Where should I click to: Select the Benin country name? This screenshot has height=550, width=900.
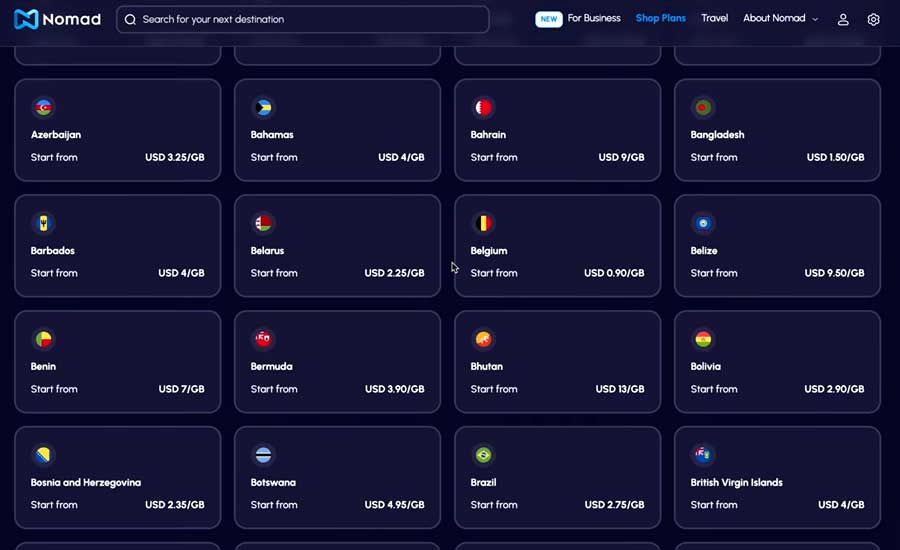click(x=43, y=366)
